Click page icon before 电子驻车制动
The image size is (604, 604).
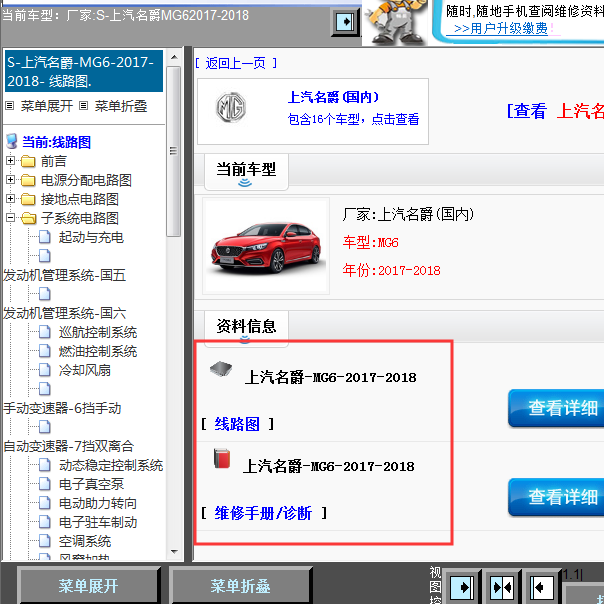(45, 522)
